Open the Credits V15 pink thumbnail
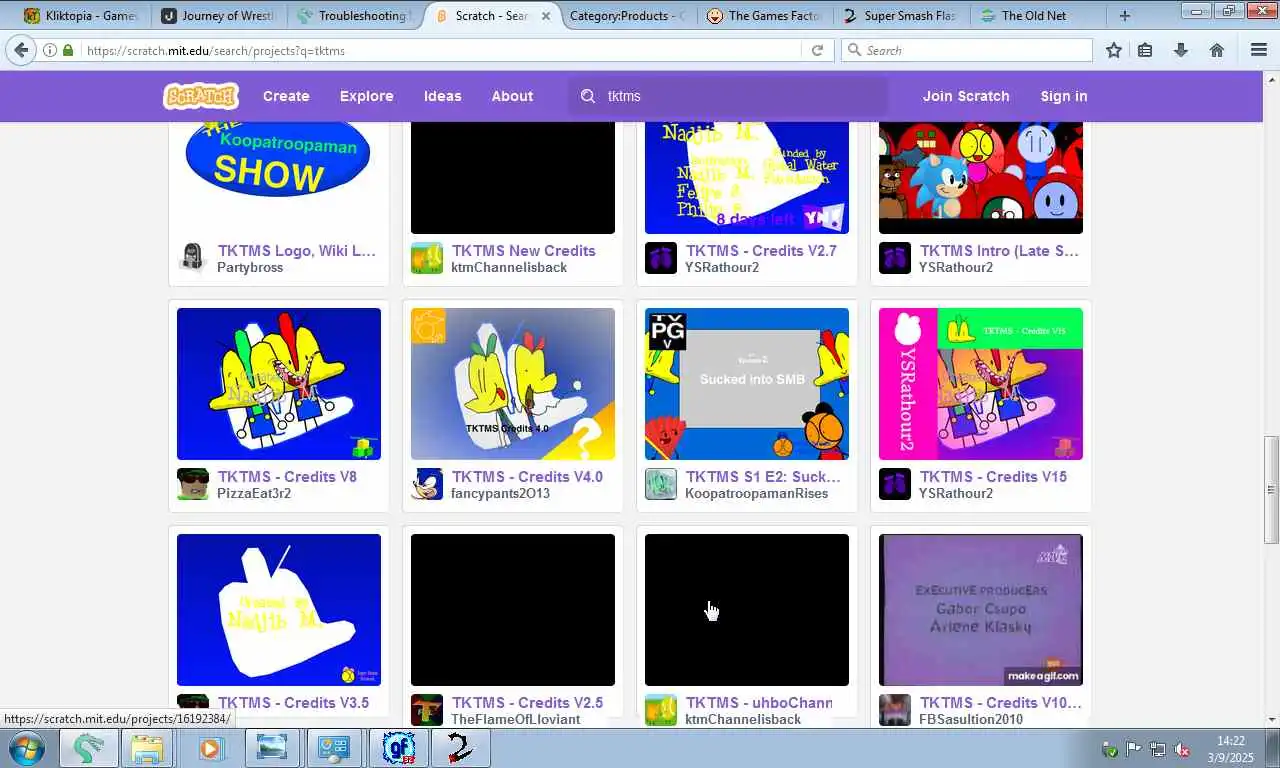This screenshot has width=1280, height=768. coord(981,384)
